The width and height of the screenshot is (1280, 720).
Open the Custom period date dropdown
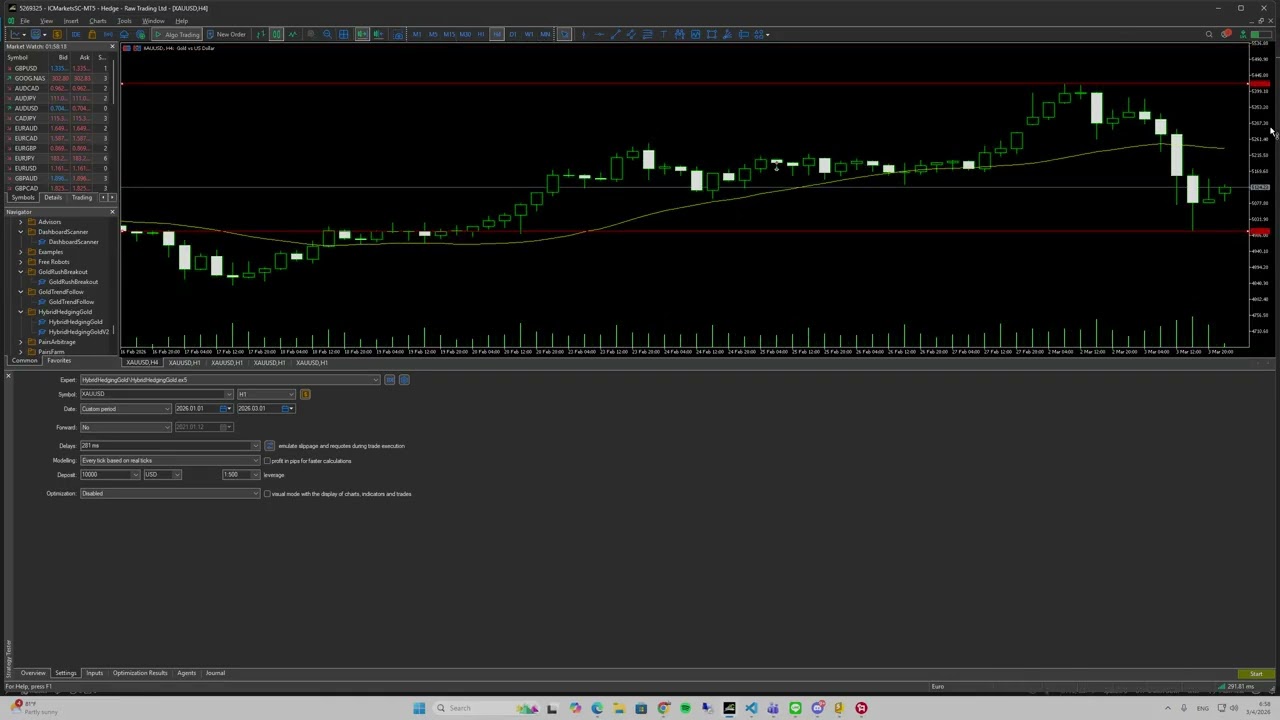(x=125, y=409)
